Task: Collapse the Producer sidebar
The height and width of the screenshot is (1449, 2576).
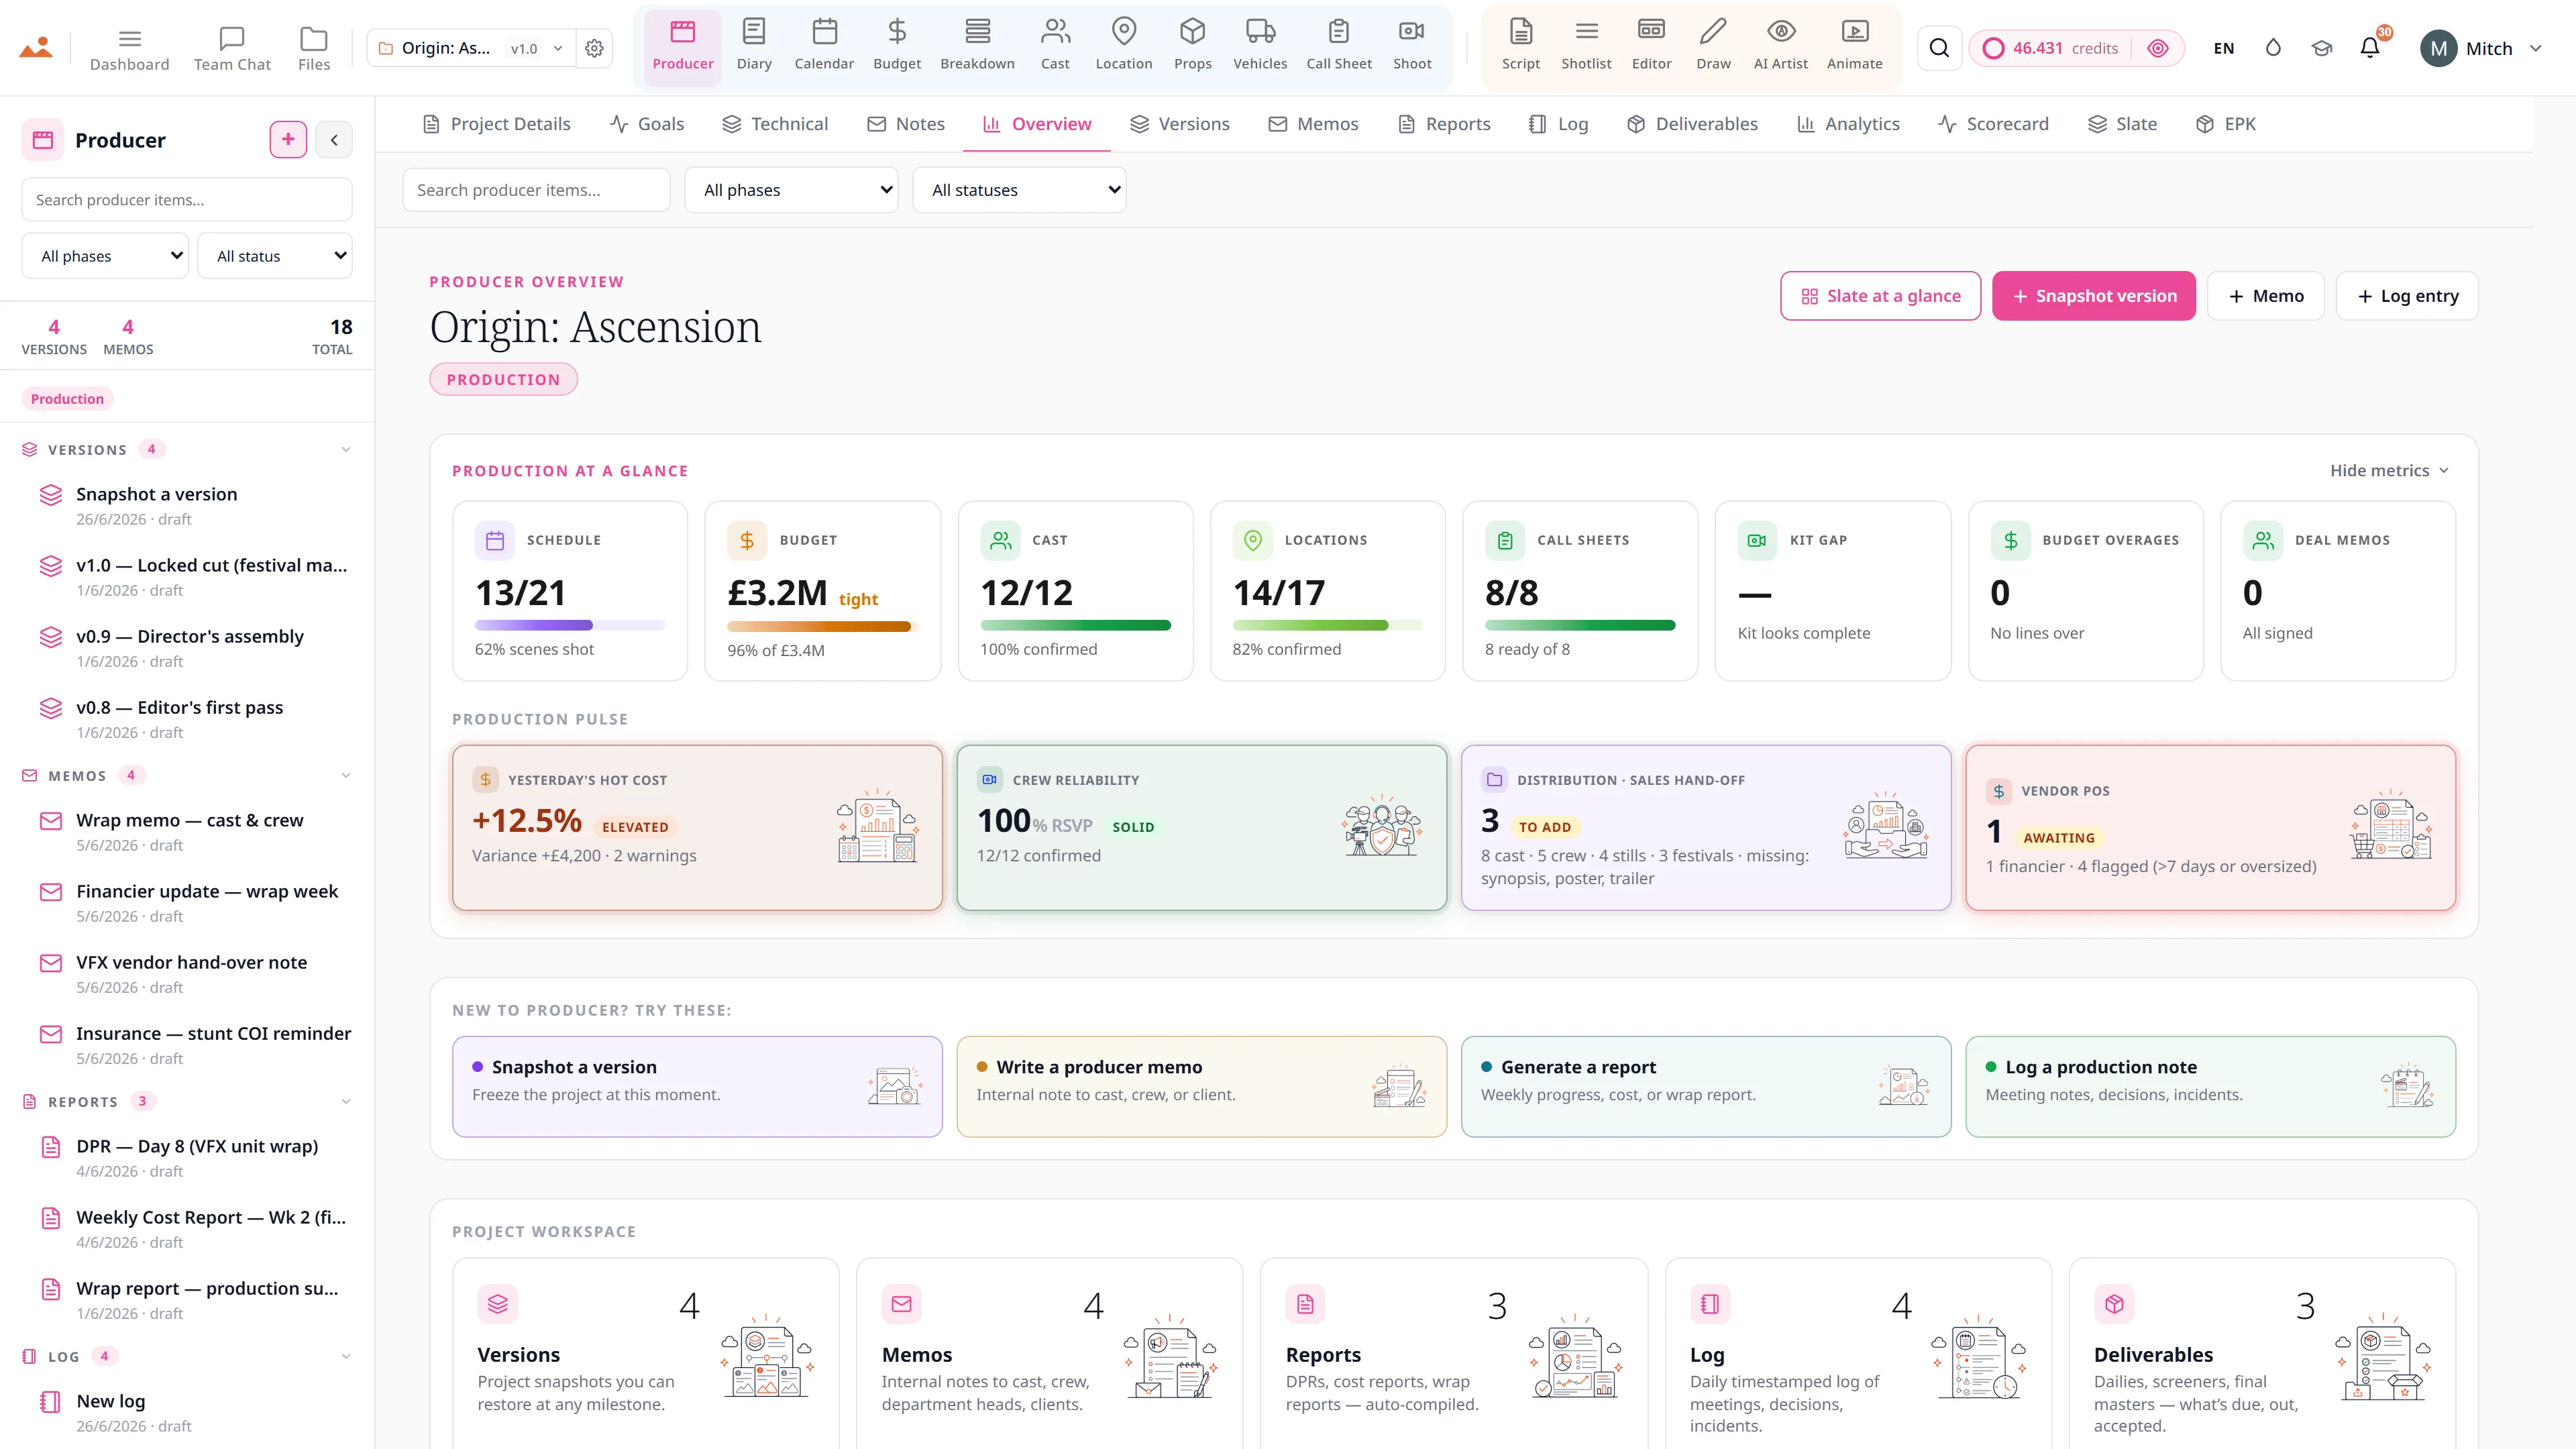Action: tap(334, 140)
